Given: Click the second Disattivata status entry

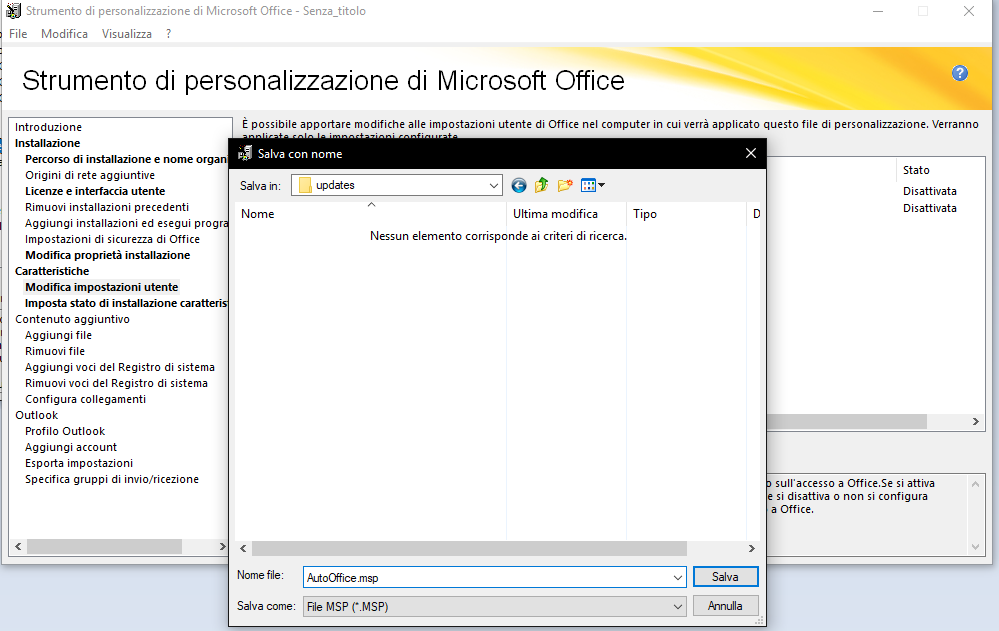Looking at the screenshot, I should [x=930, y=208].
